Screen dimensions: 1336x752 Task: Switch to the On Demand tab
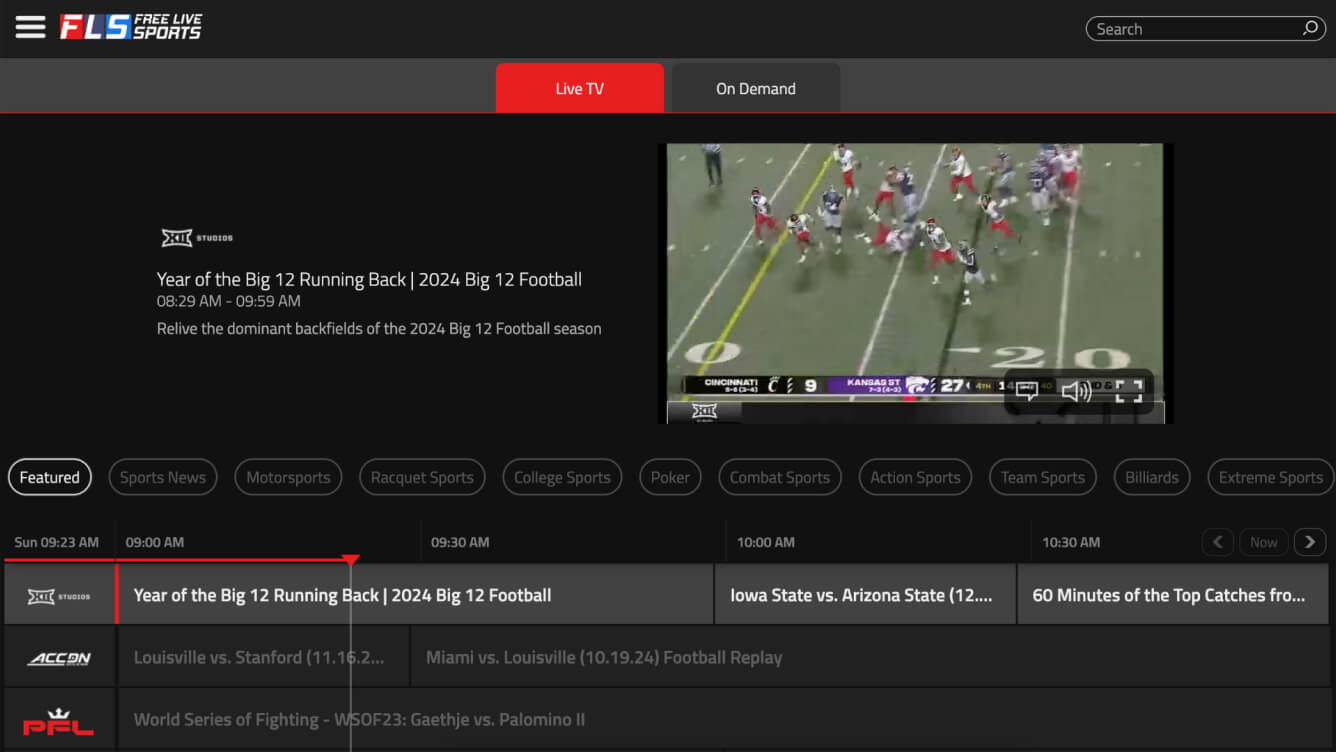[x=755, y=88]
